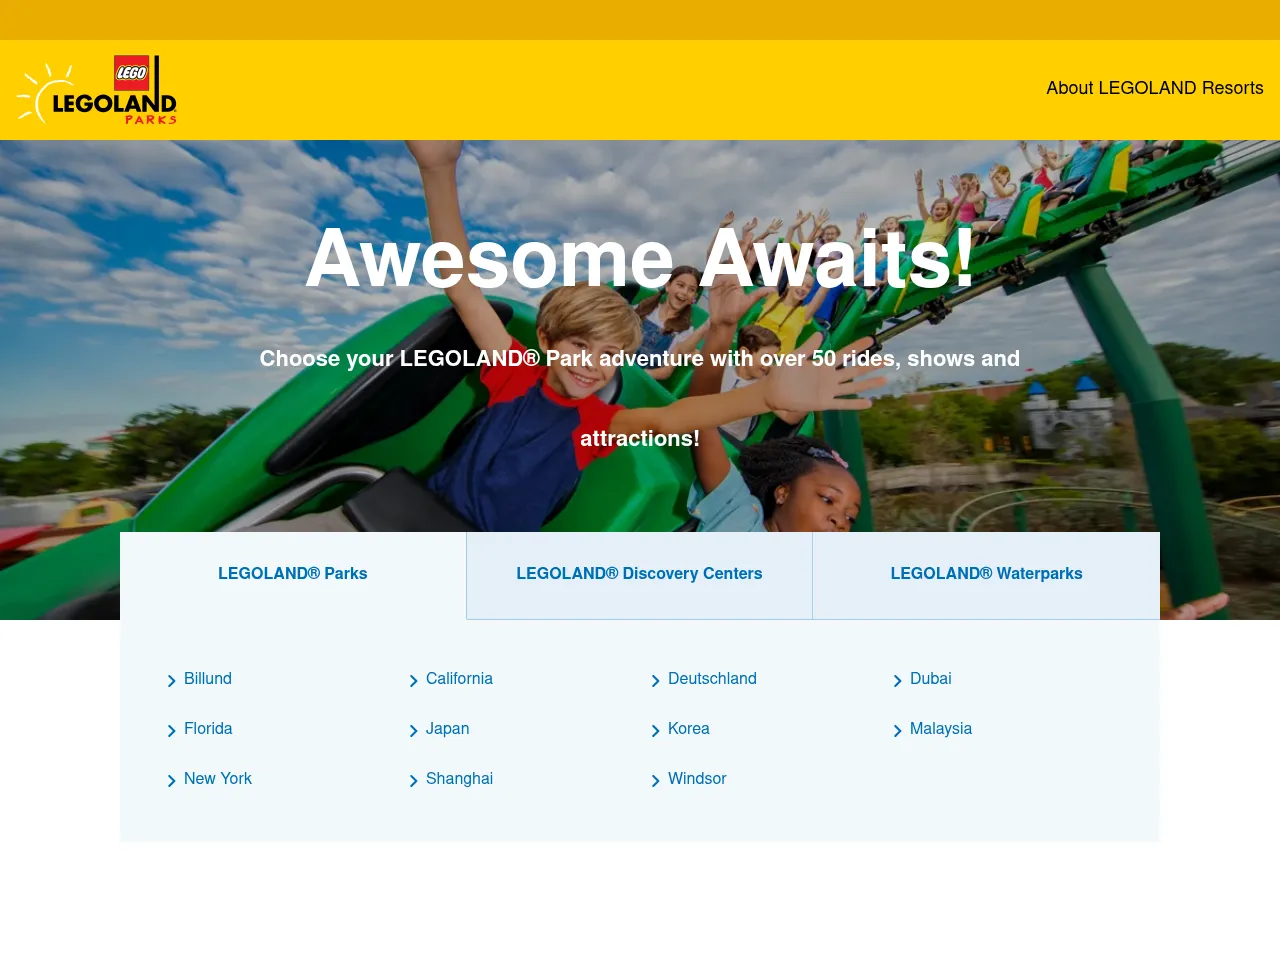The height and width of the screenshot is (960, 1280).
Task: Click the LEGOLAND Parks logo
Action: (96, 90)
